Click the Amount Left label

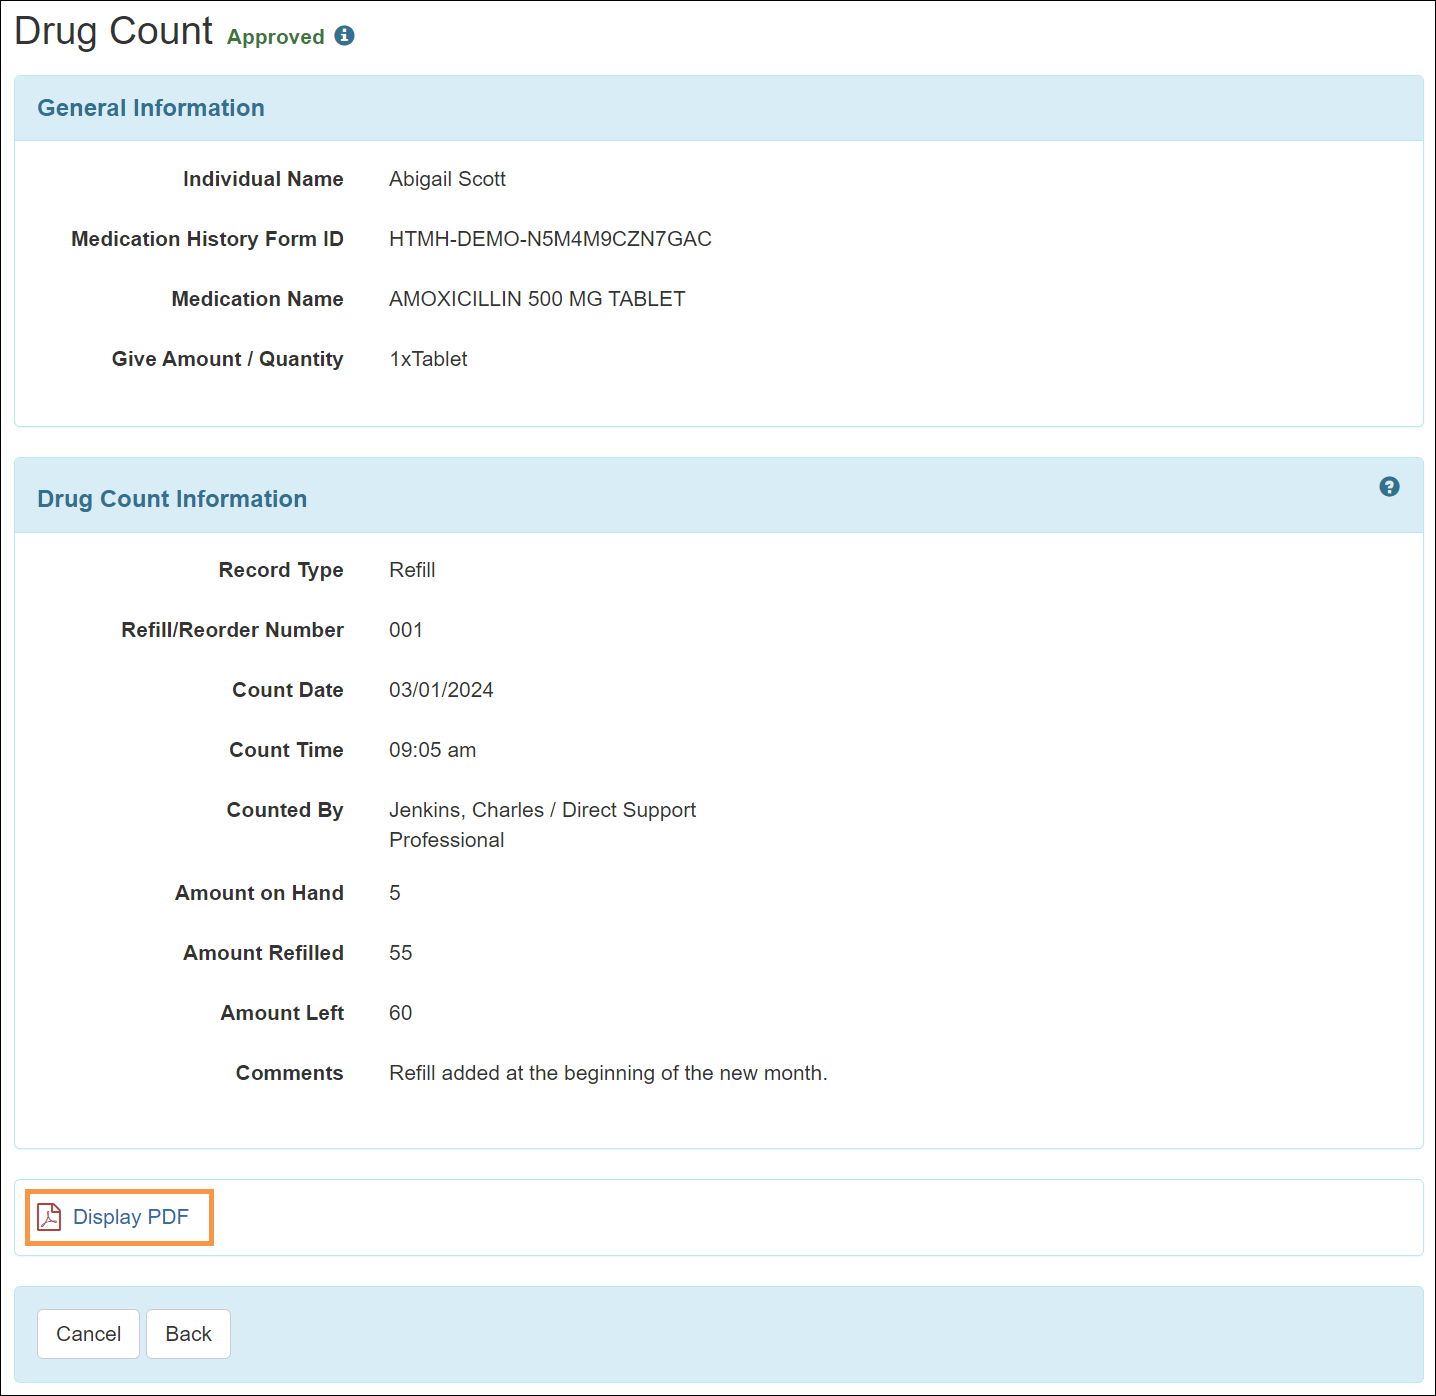[282, 1013]
